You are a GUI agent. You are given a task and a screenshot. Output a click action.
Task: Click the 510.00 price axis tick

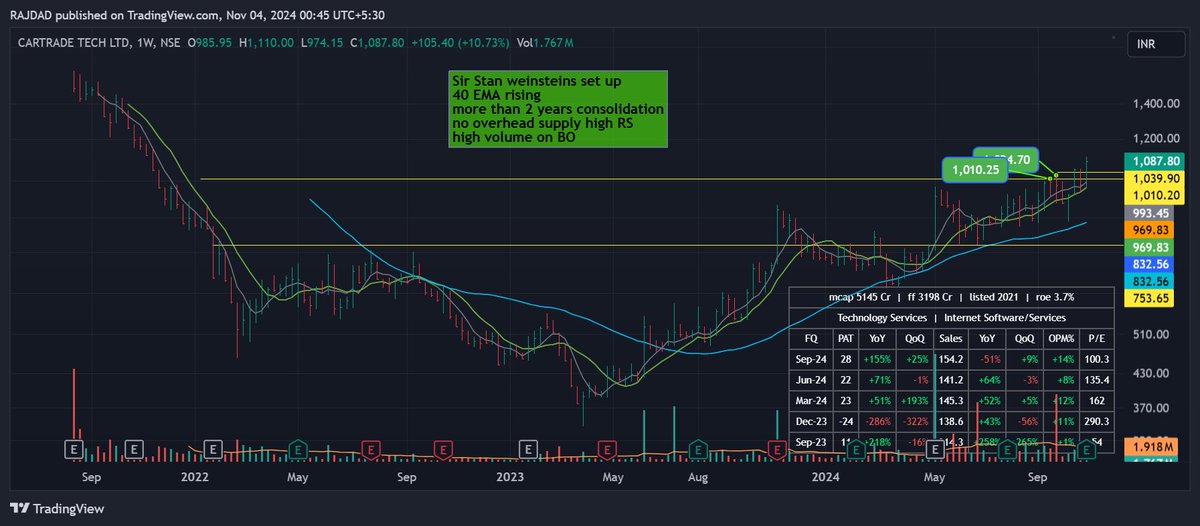[1153, 337]
